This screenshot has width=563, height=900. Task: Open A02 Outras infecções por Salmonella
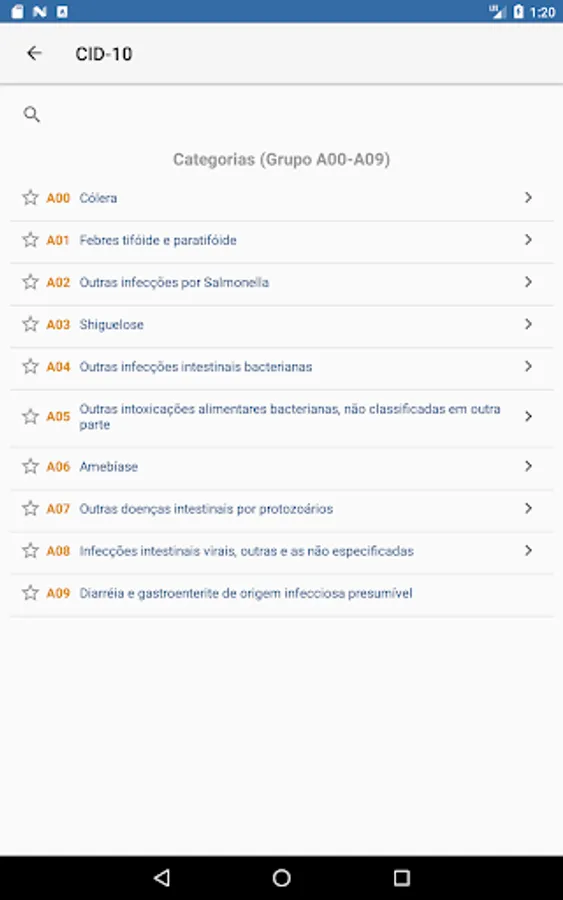[281, 282]
